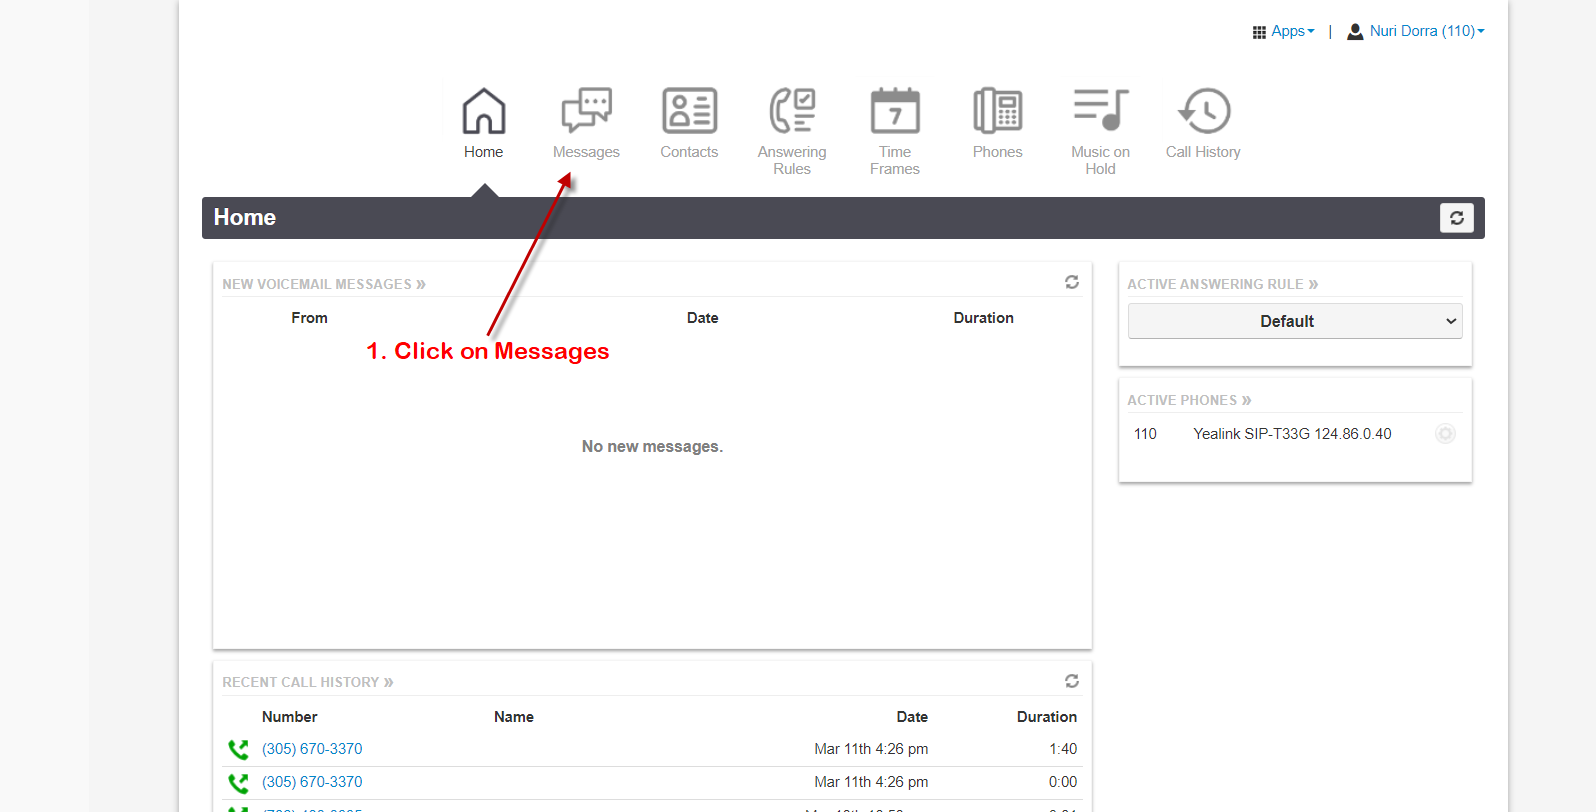Refresh the Recent Call History panel
1596x812 pixels.
point(1072,681)
